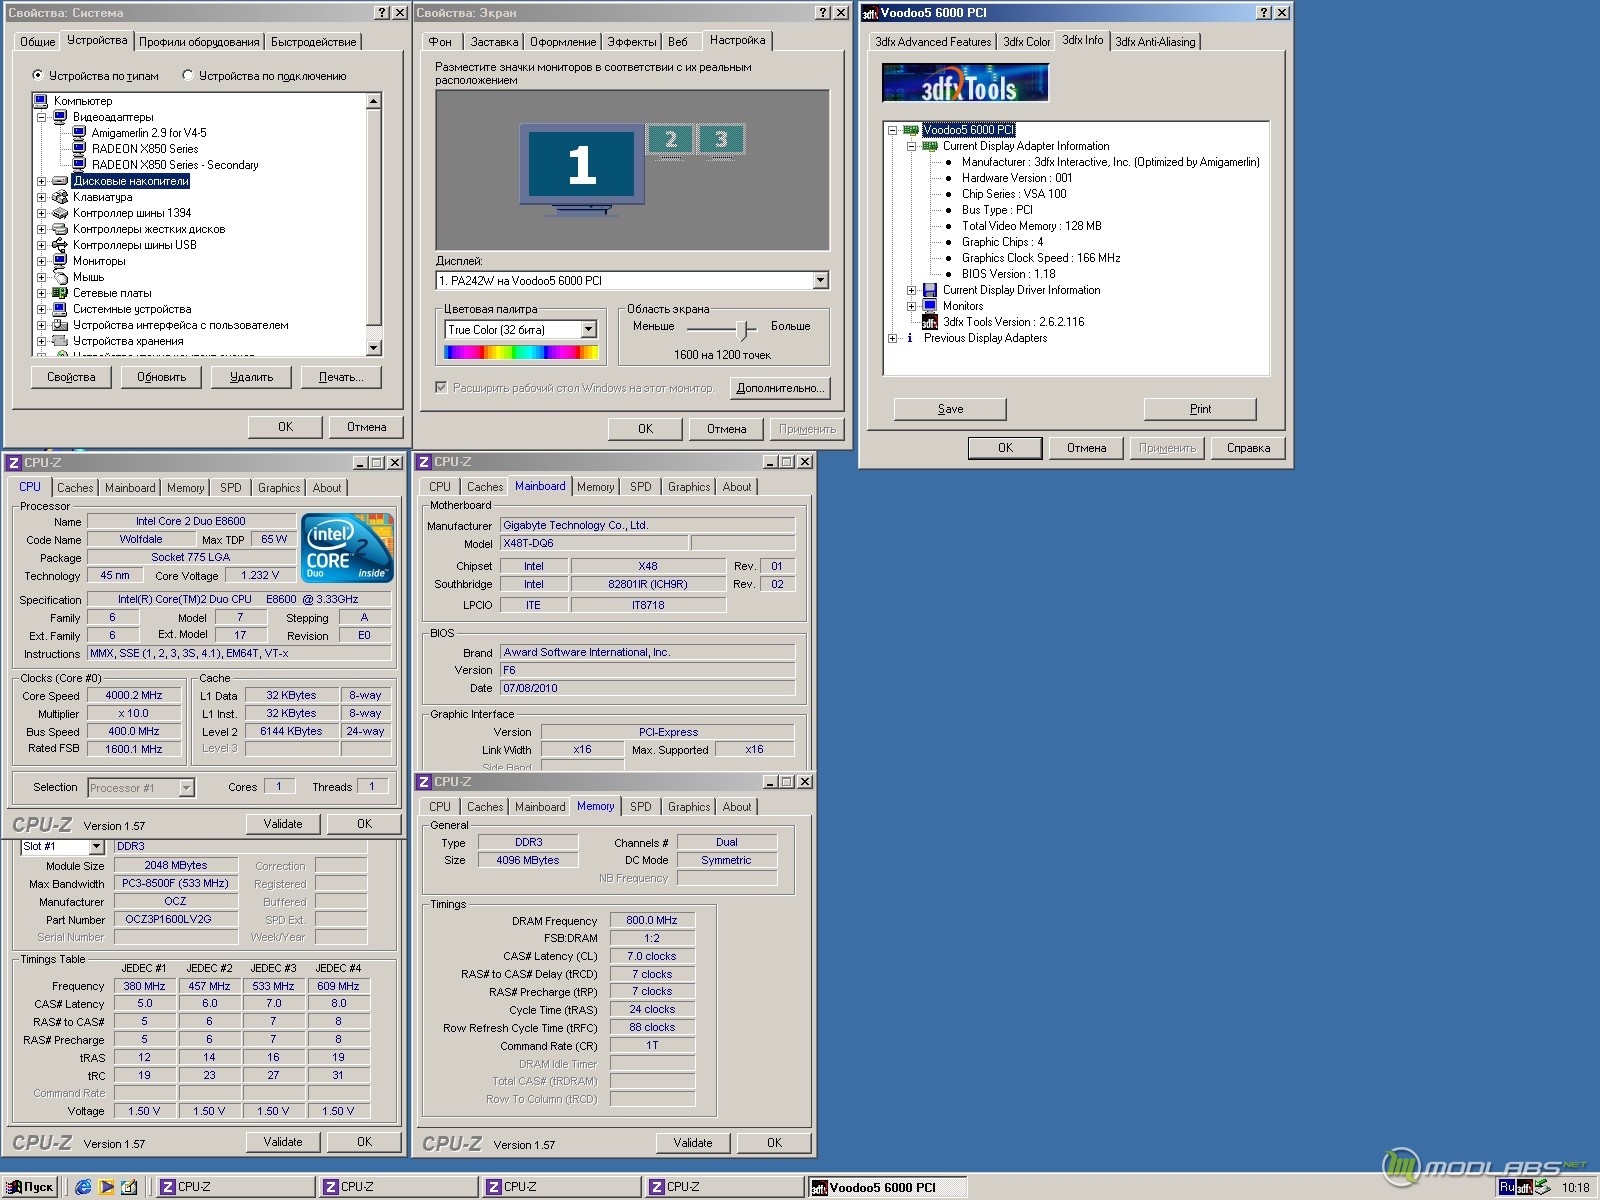Click the Save button in Voodoo5 window
Image resolution: width=1600 pixels, height=1200 pixels.
click(x=950, y=409)
